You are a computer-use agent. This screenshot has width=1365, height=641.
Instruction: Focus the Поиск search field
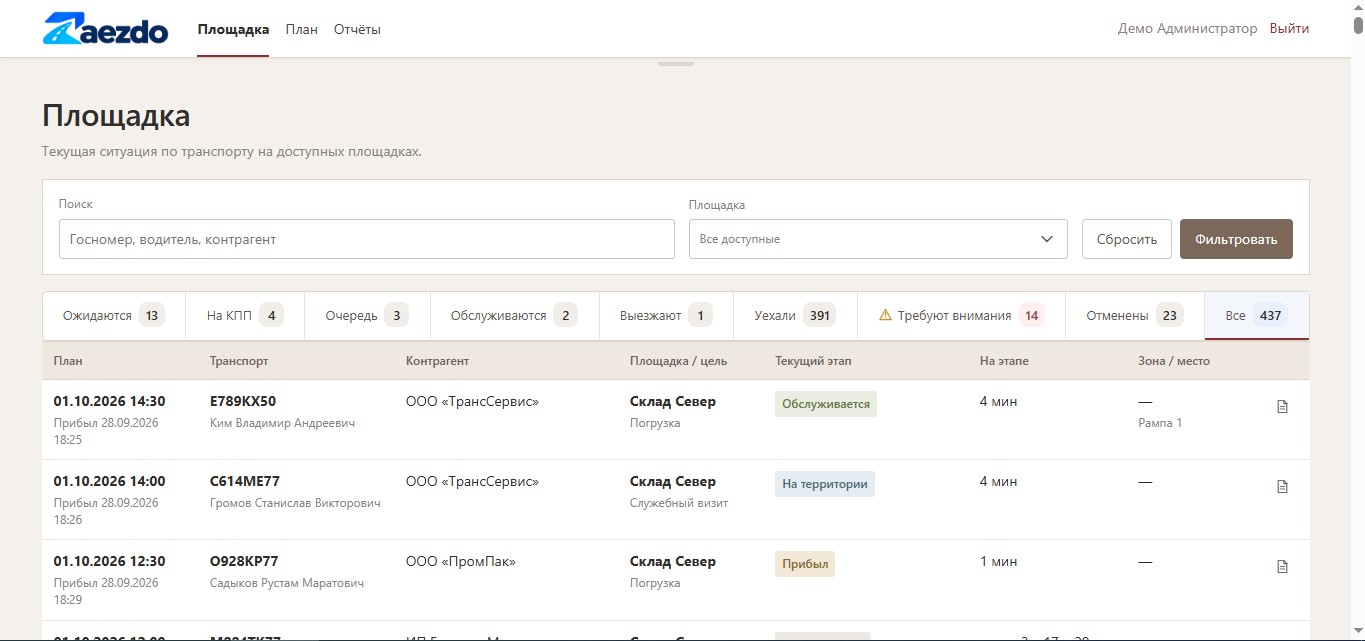click(367, 239)
